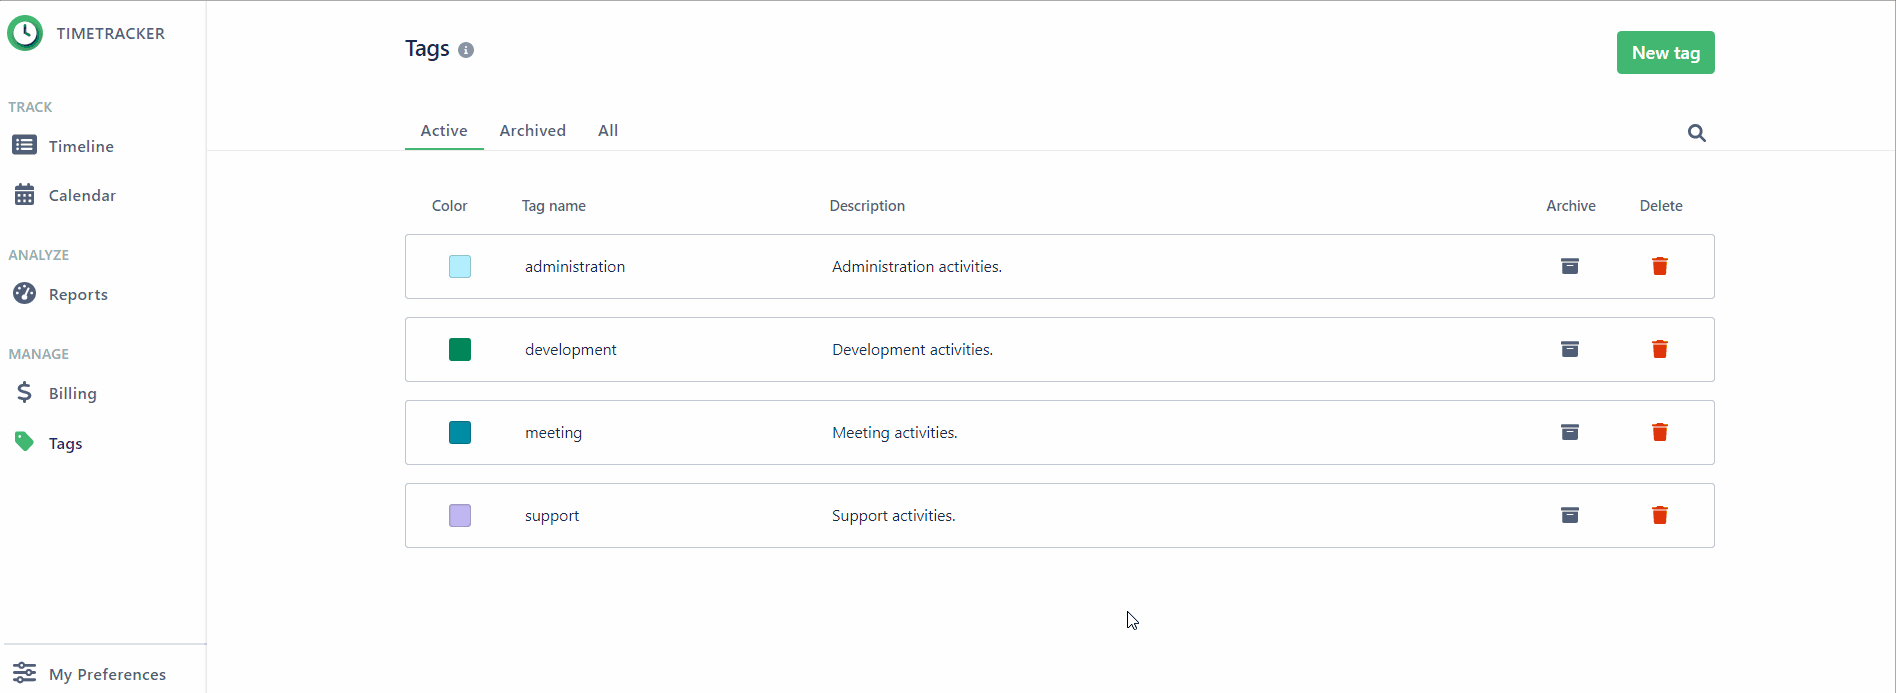This screenshot has height=693, width=1896.
Task: Open the support tag row
Action: (x=551, y=515)
